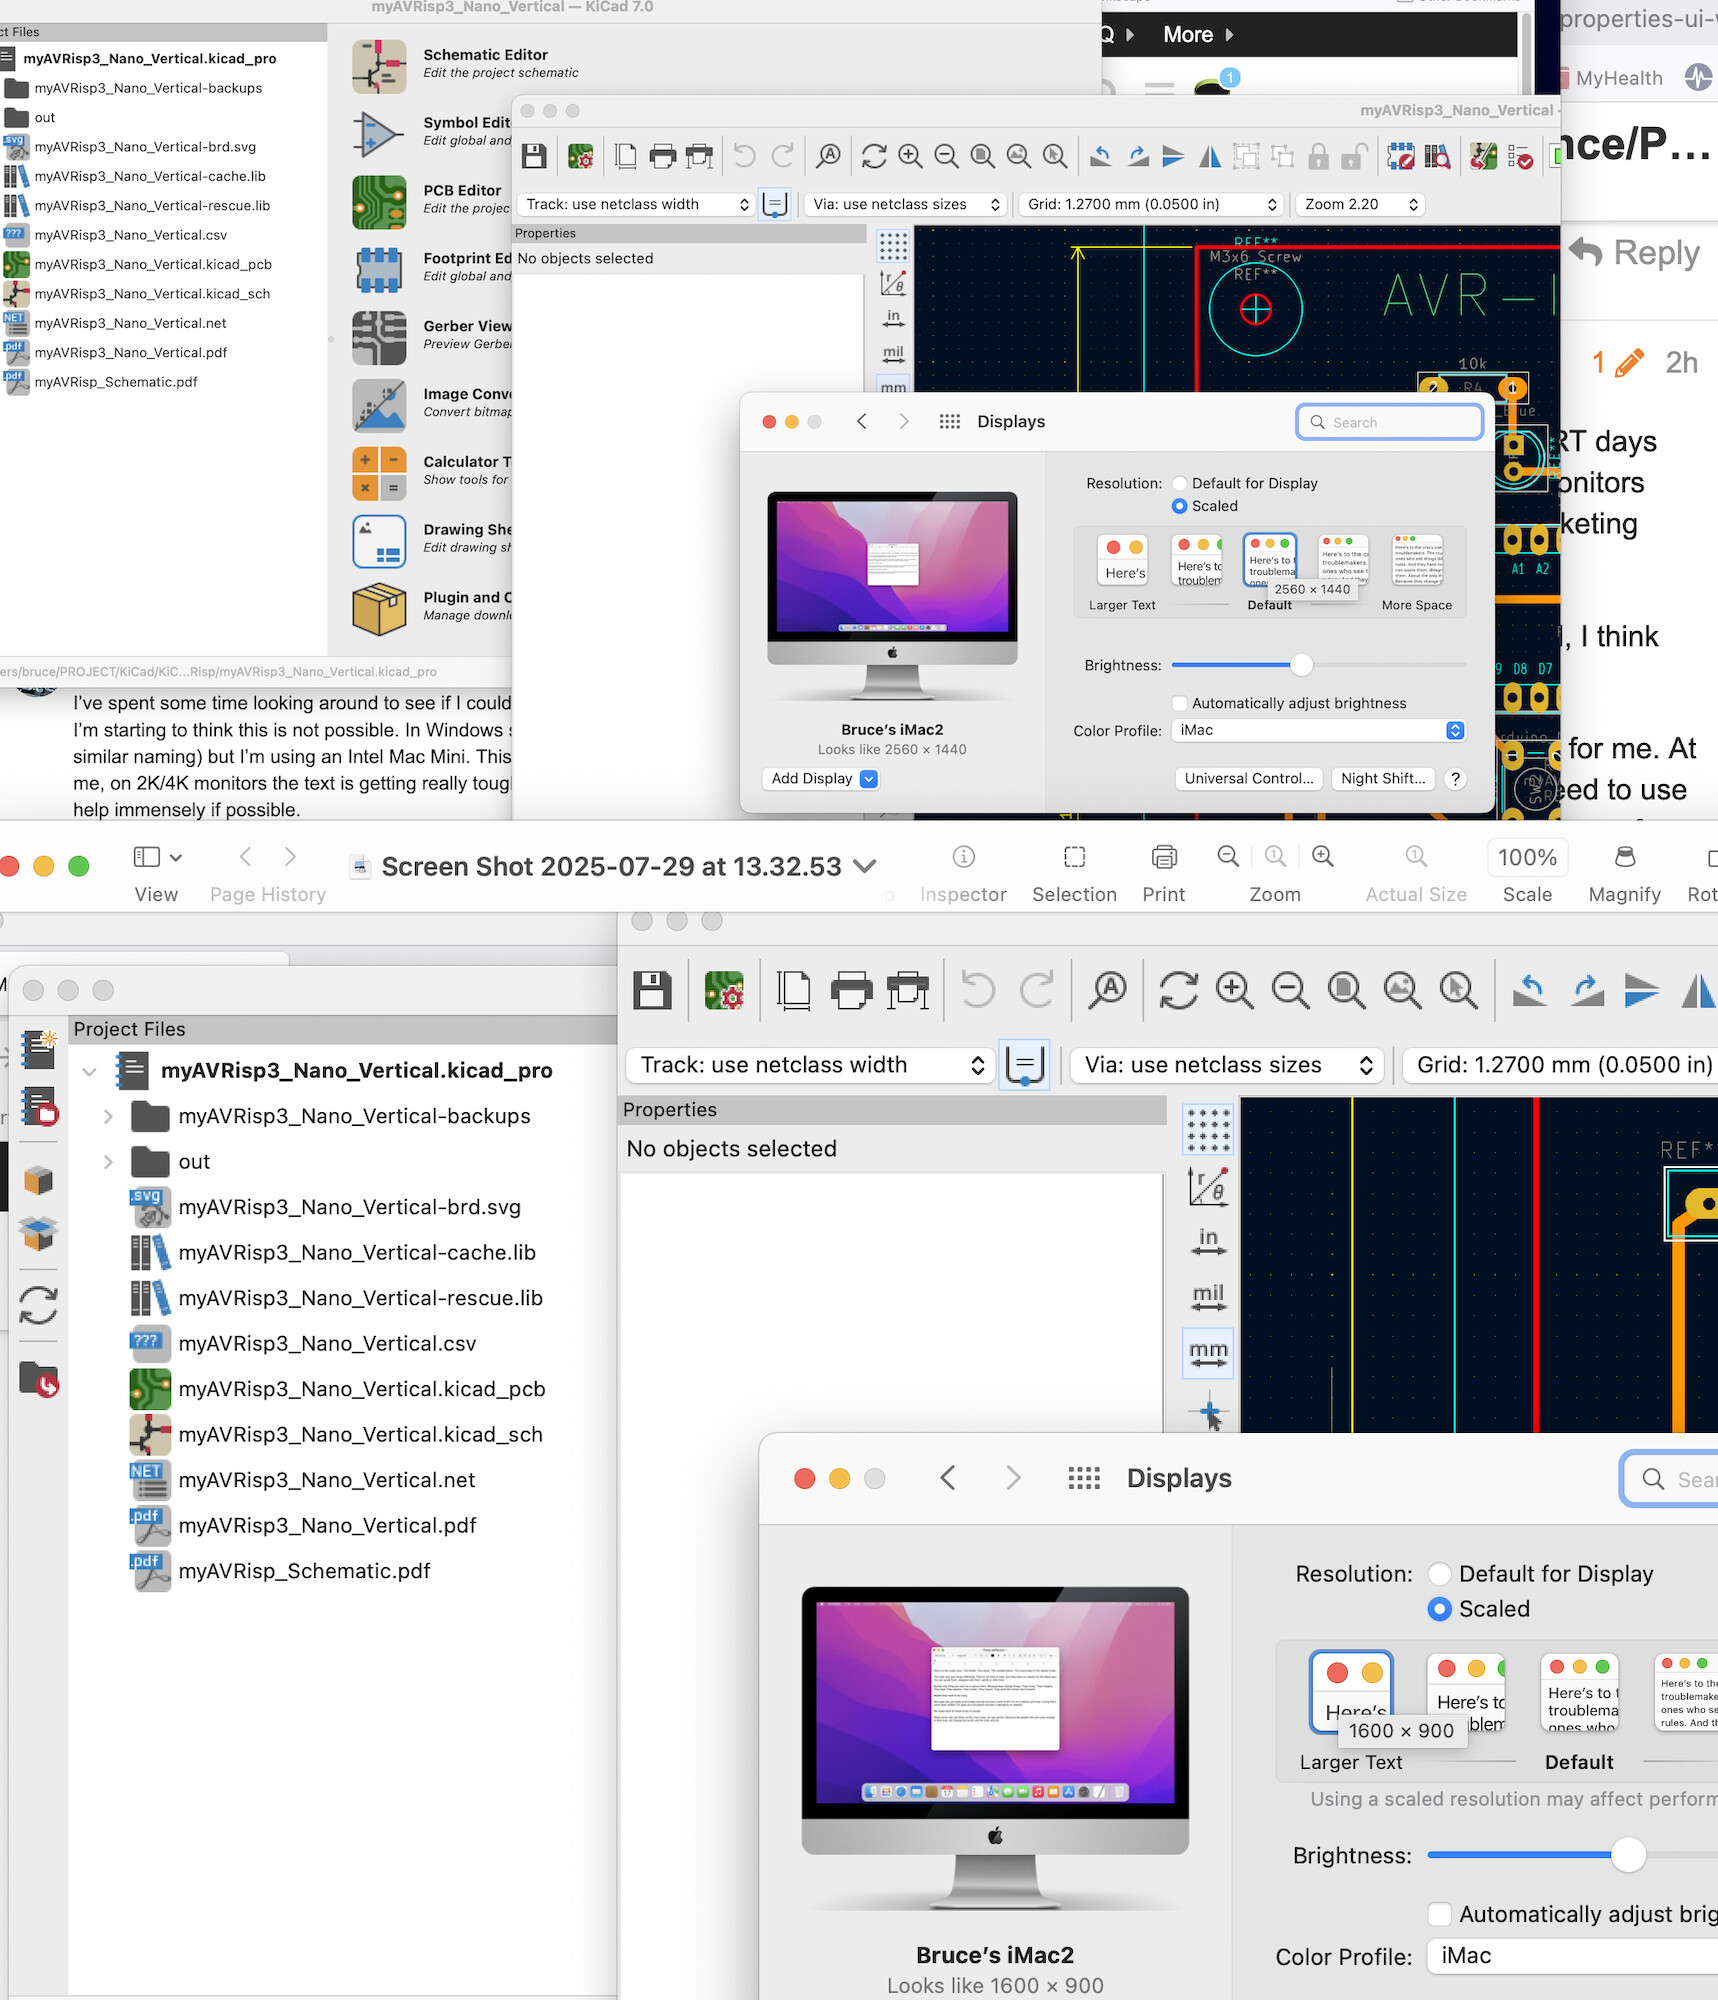Select Scaled radio in the upper Displays window
The width and height of the screenshot is (1718, 2000).
point(1180,507)
